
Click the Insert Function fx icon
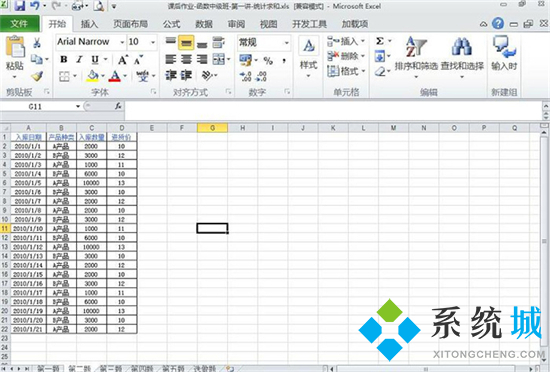tap(118, 106)
